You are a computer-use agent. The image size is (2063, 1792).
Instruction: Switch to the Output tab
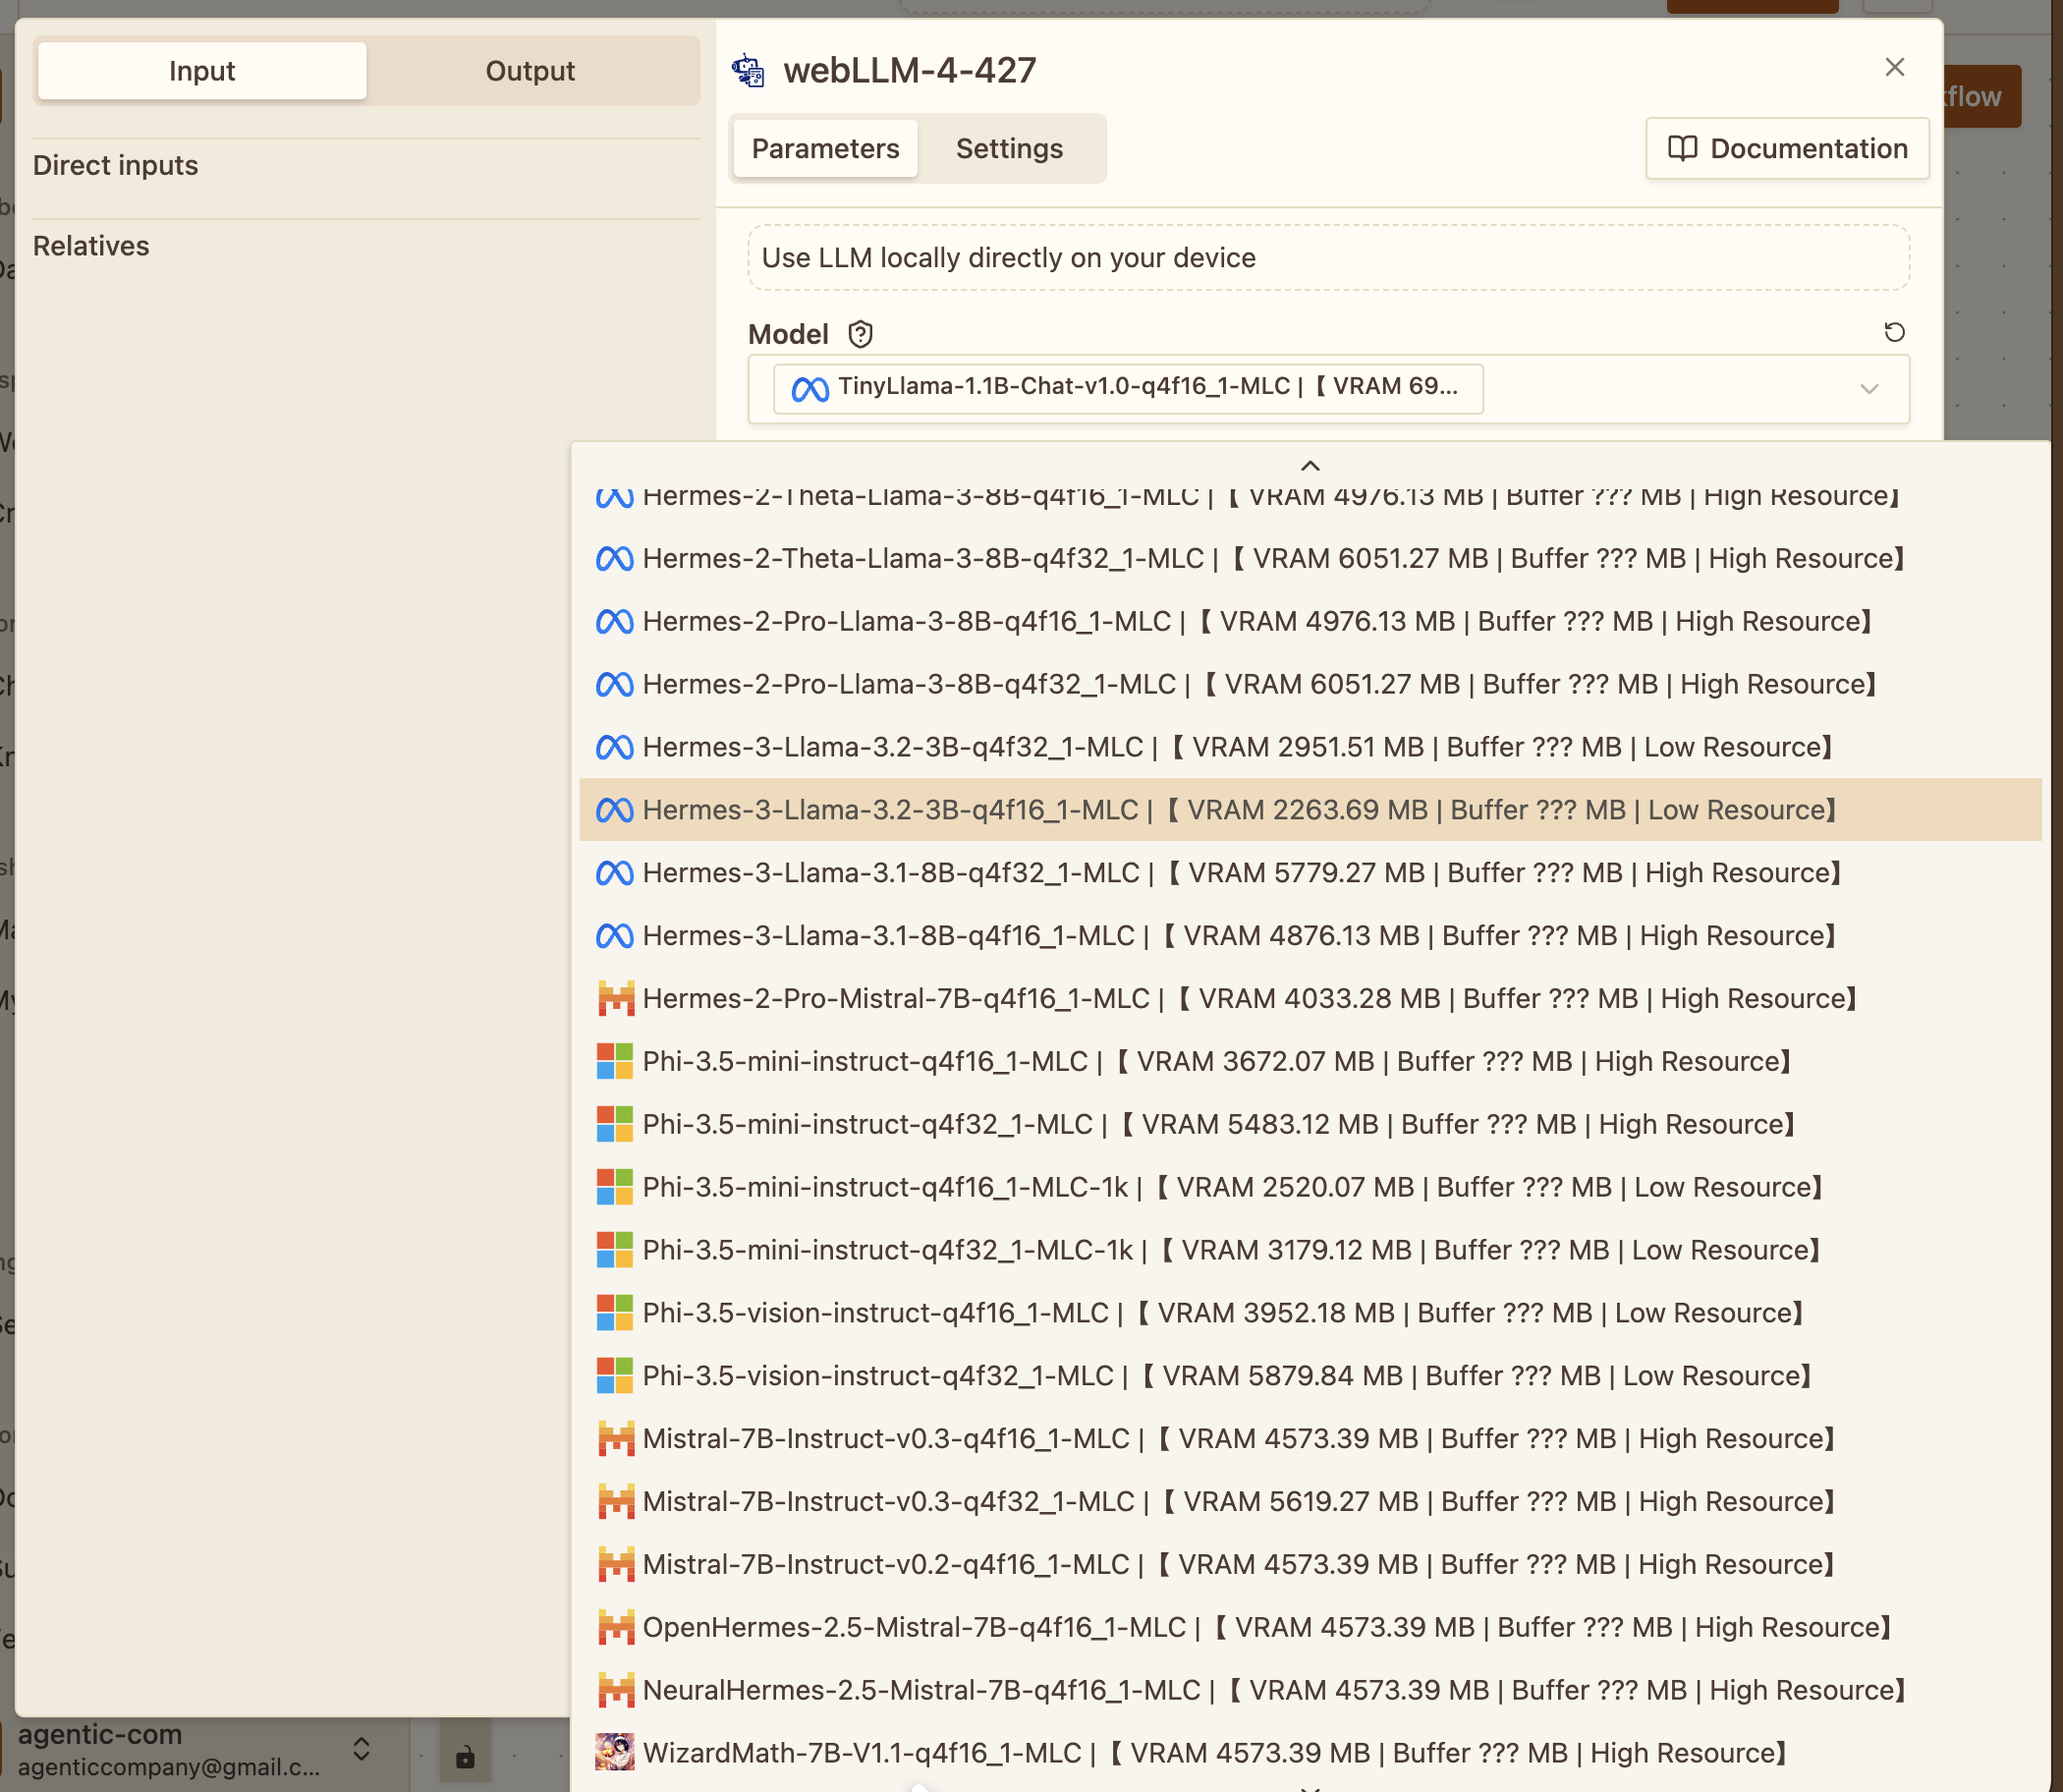[530, 71]
